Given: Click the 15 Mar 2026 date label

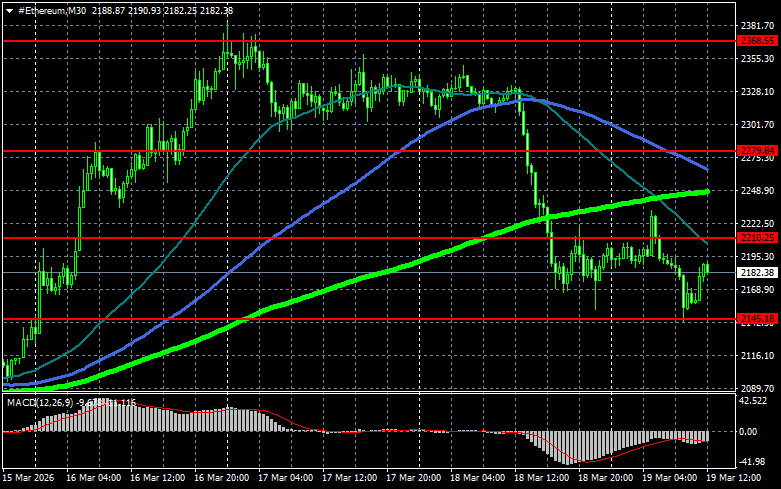Looking at the screenshot, I should coord(28,478).
